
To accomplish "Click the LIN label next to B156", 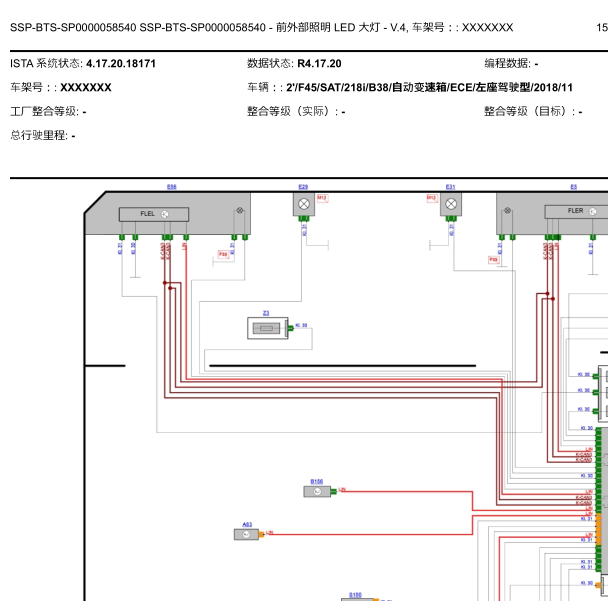I will click(342, 490).
